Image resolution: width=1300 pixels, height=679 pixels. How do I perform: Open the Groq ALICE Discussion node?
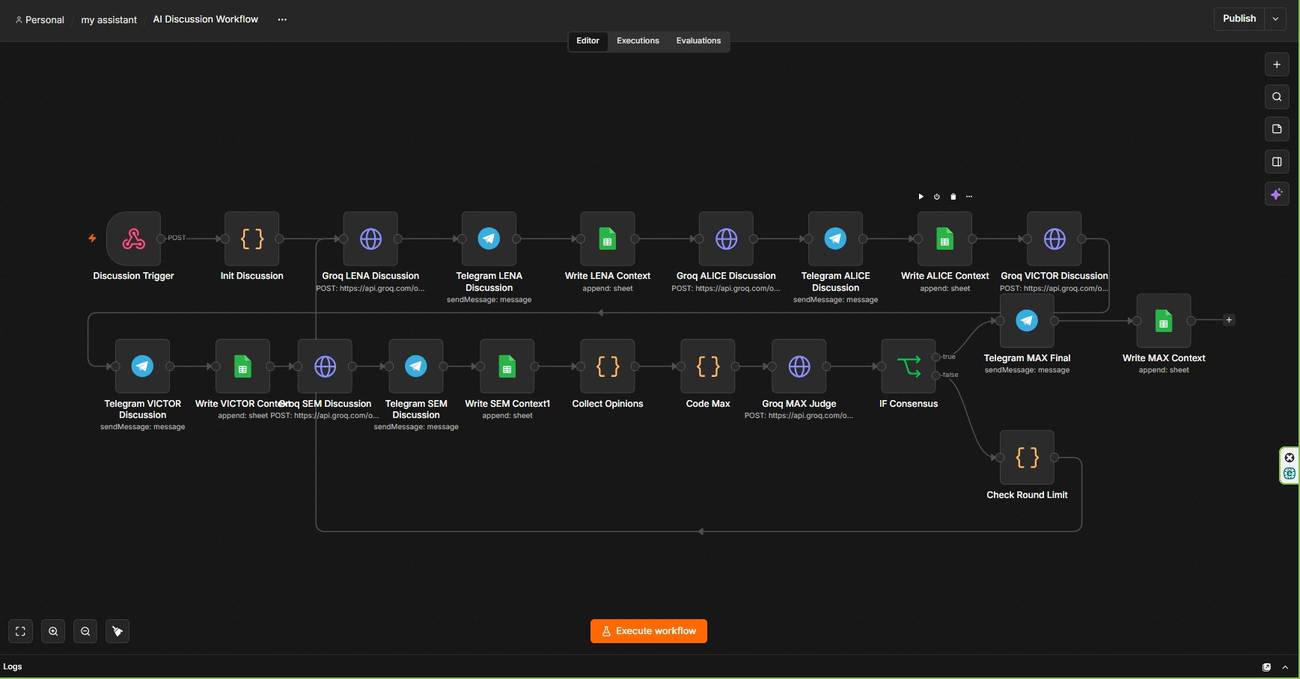click(726, 239)
